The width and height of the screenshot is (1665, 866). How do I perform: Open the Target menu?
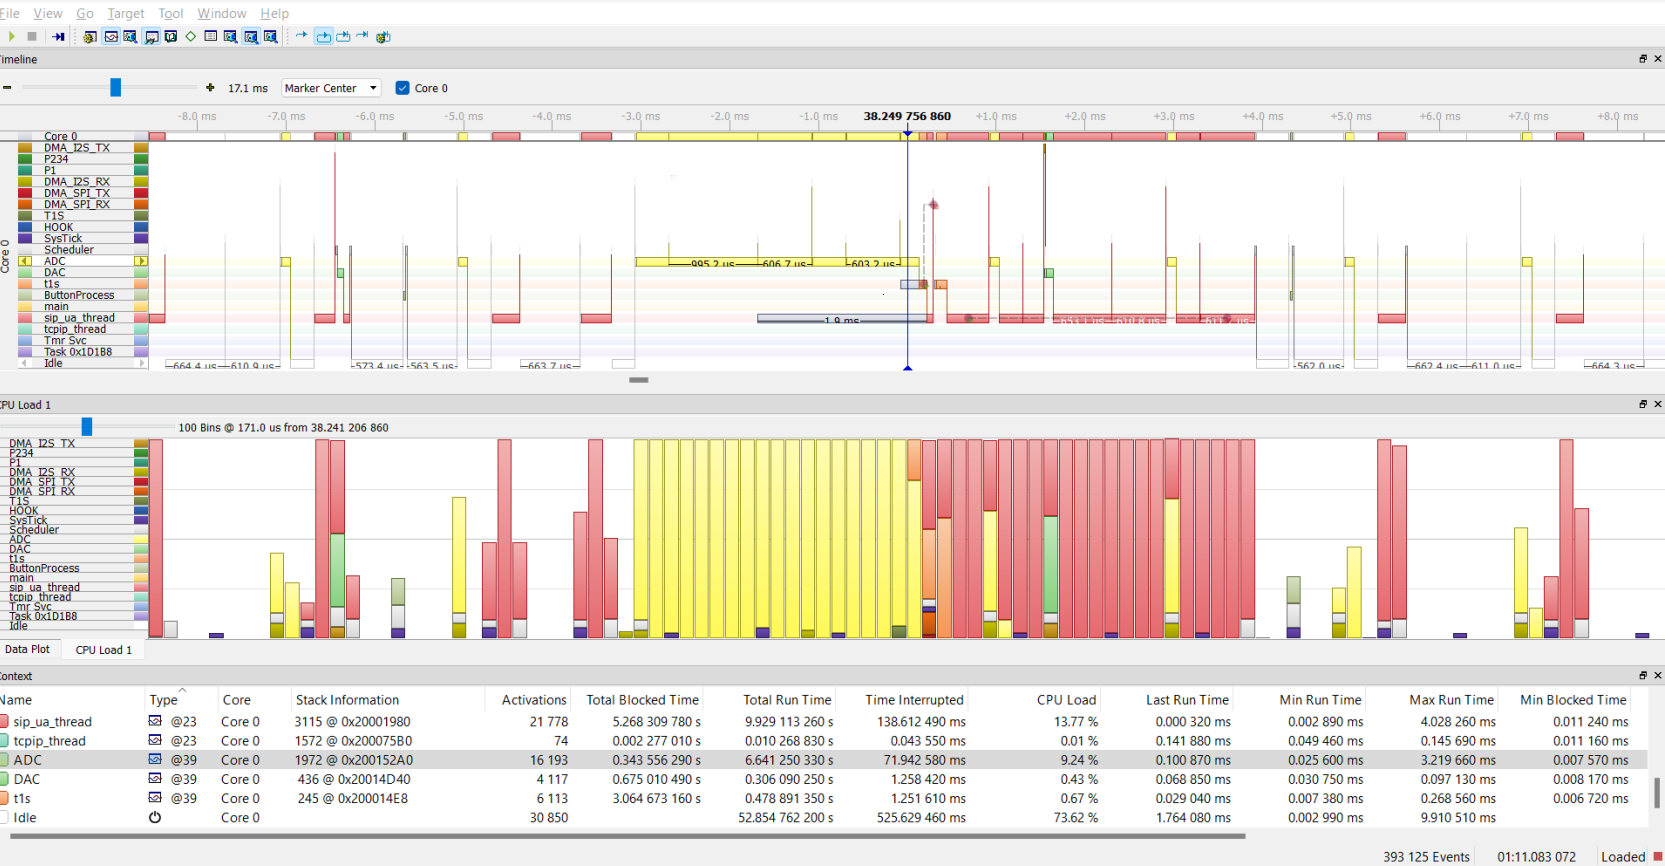[126, 13]
